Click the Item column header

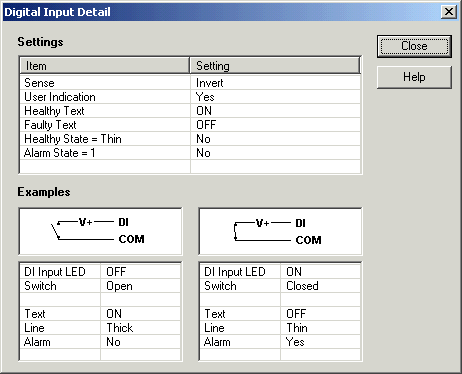[x=105, y=66]
